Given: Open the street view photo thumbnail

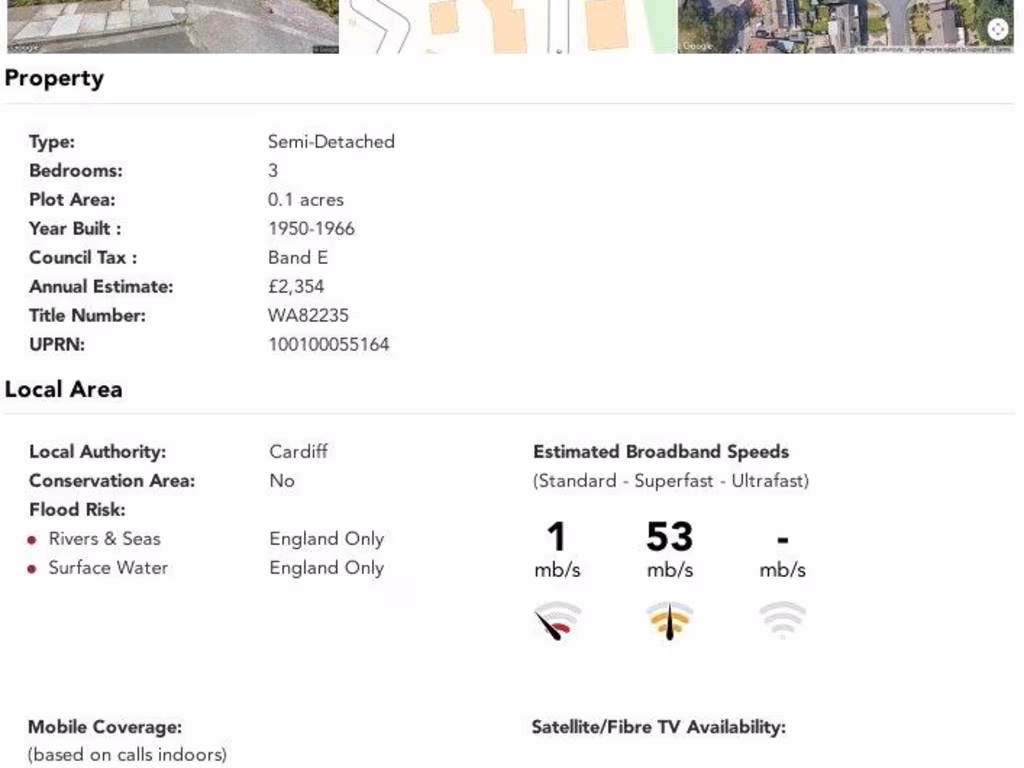Looking at the screenshot, I should [x=173, y=26].
